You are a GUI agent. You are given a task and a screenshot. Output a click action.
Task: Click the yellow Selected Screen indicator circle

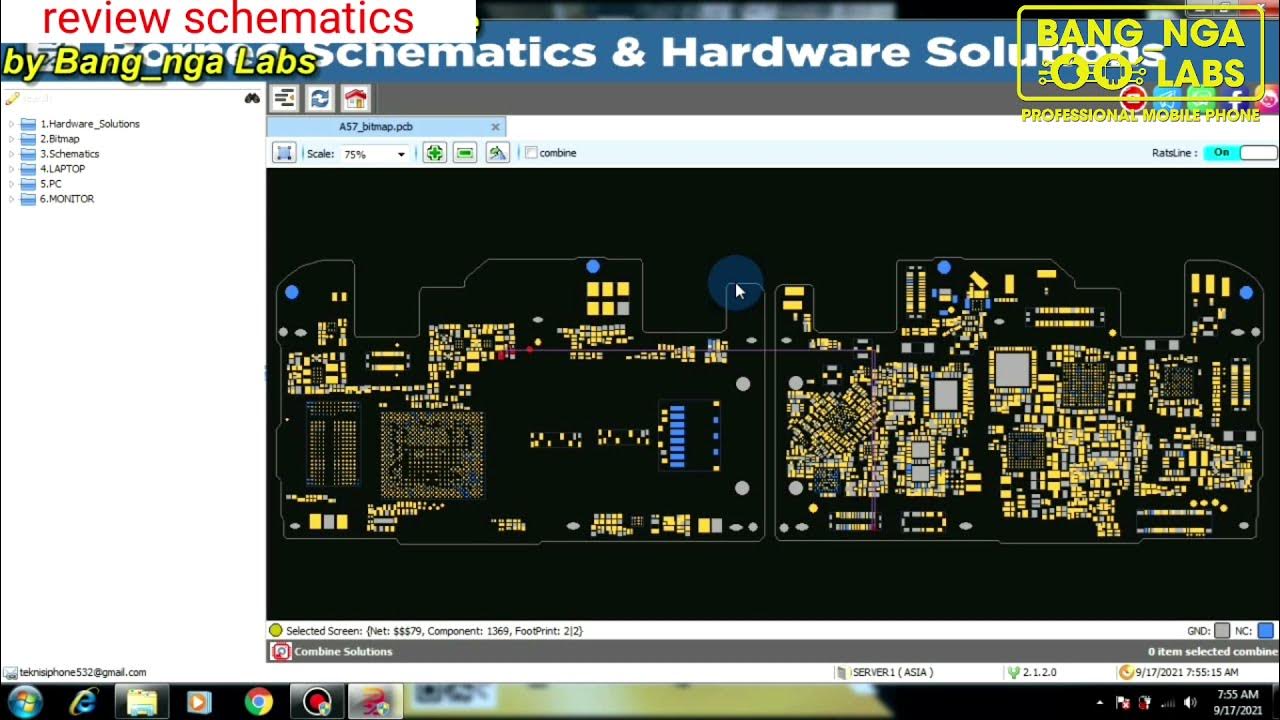(x=275, y=631)
